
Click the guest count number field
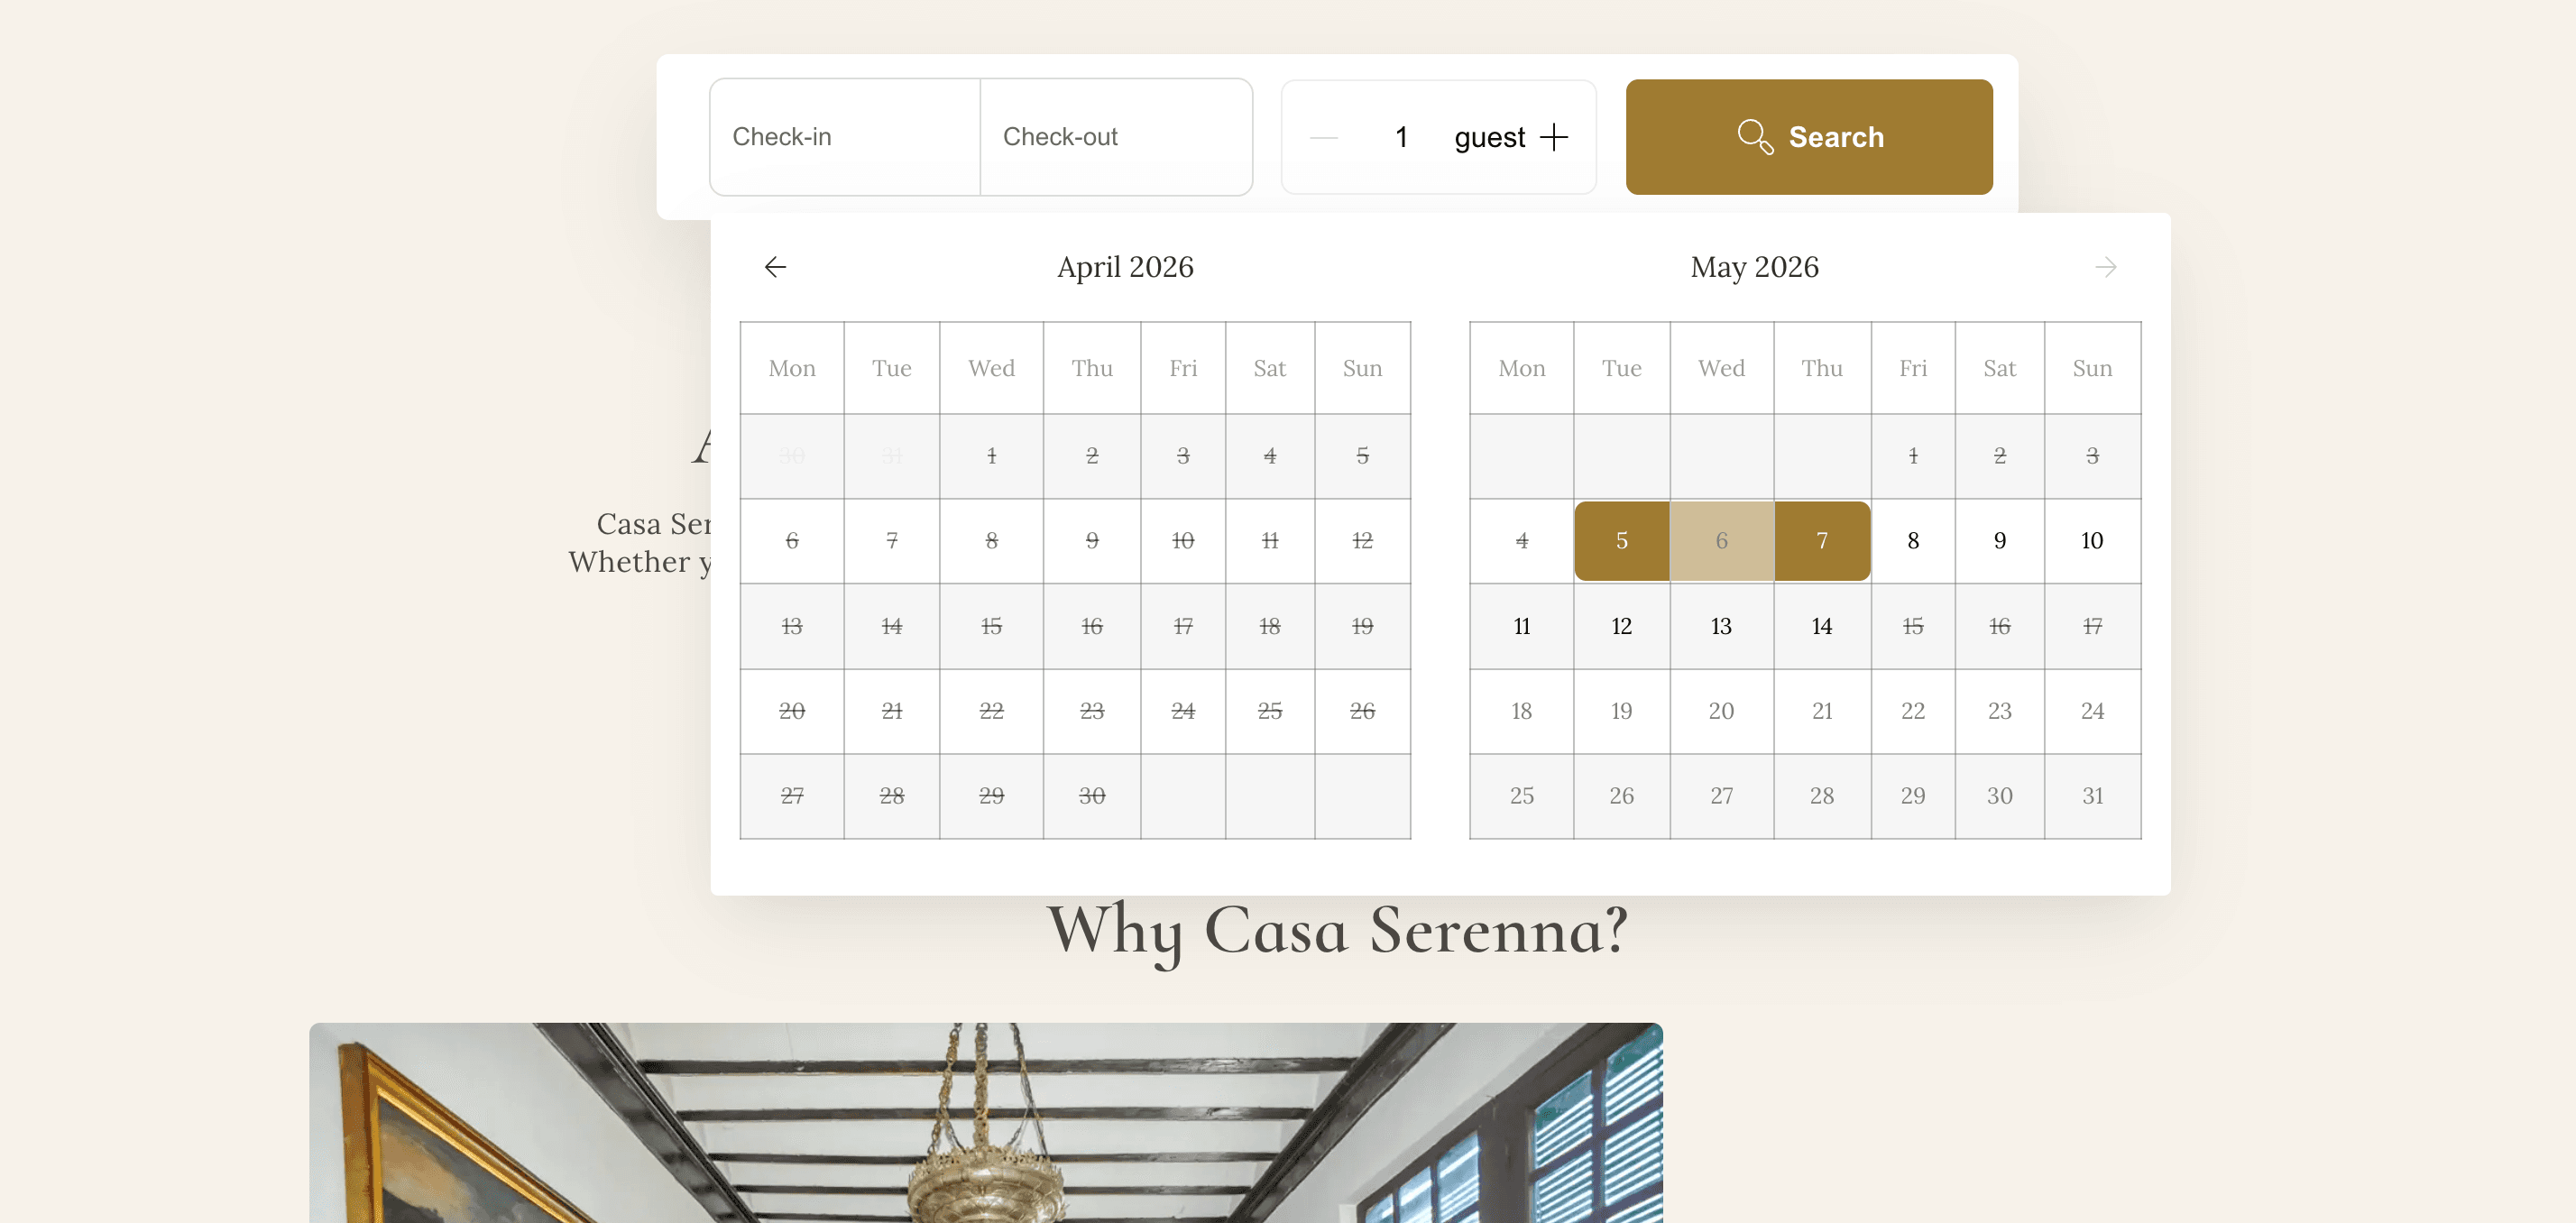point(1401,137)
